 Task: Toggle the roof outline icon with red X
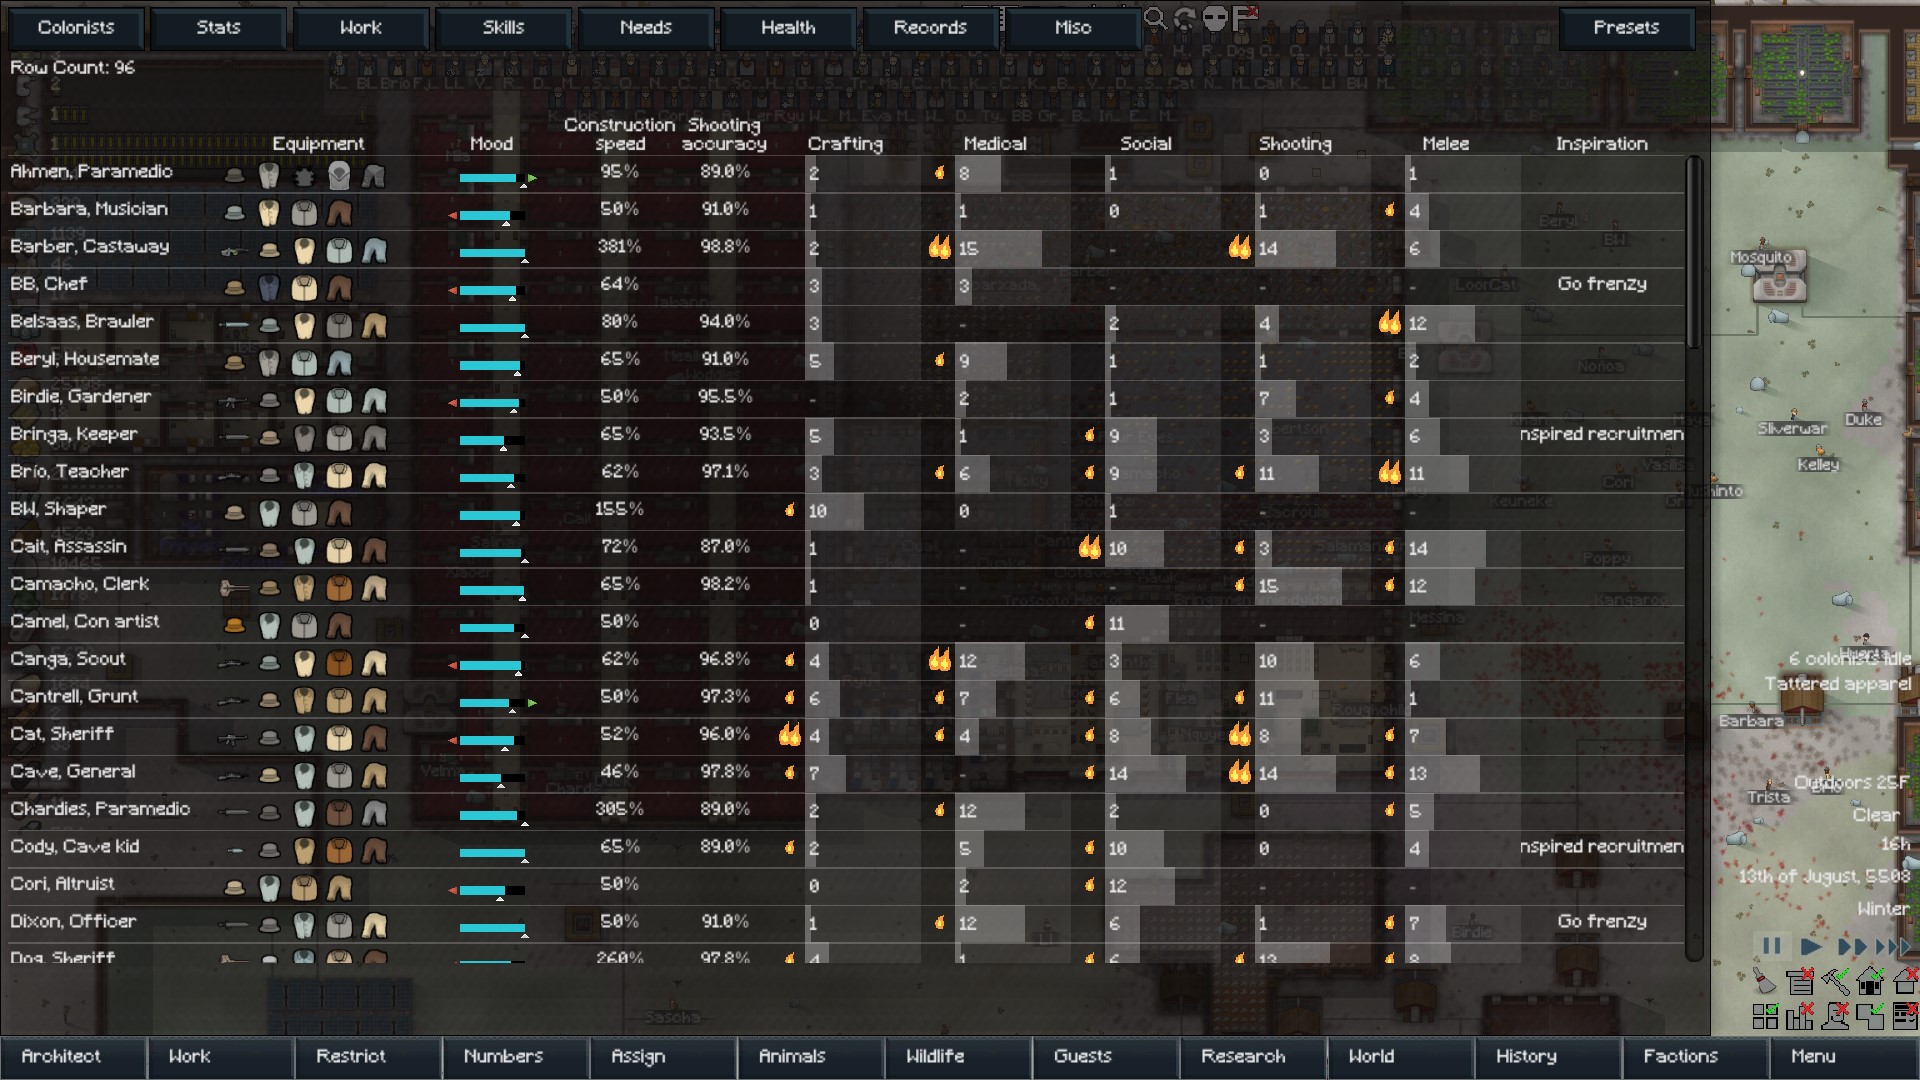point(1904,980)
